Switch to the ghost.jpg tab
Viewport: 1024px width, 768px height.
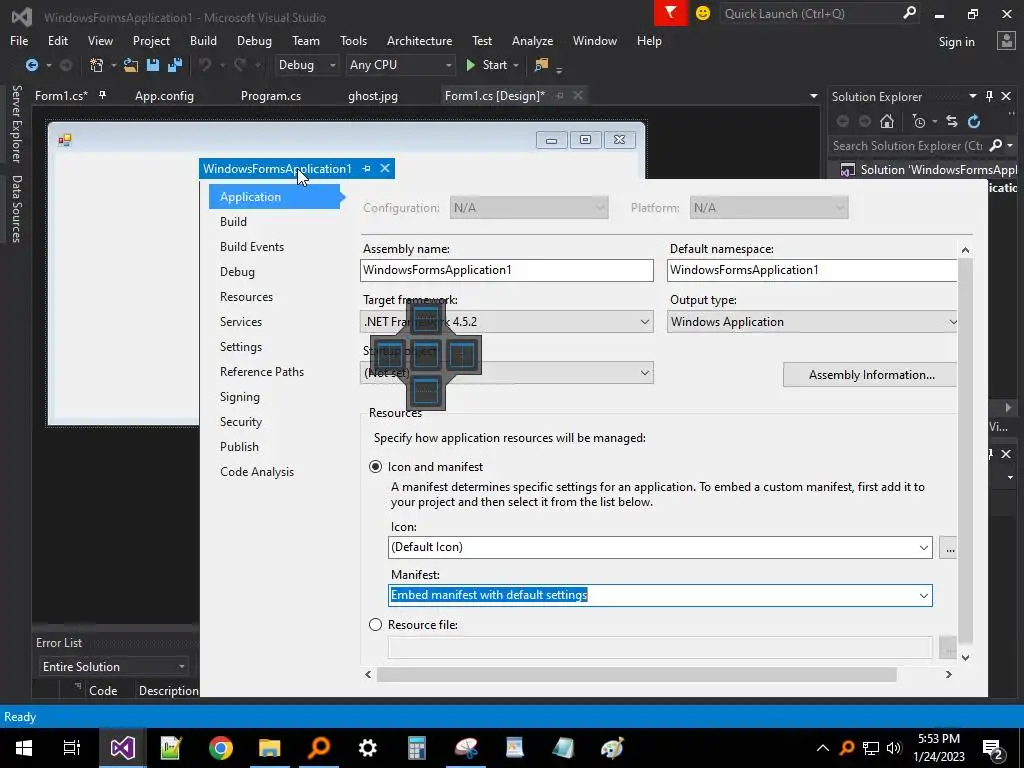372,95
